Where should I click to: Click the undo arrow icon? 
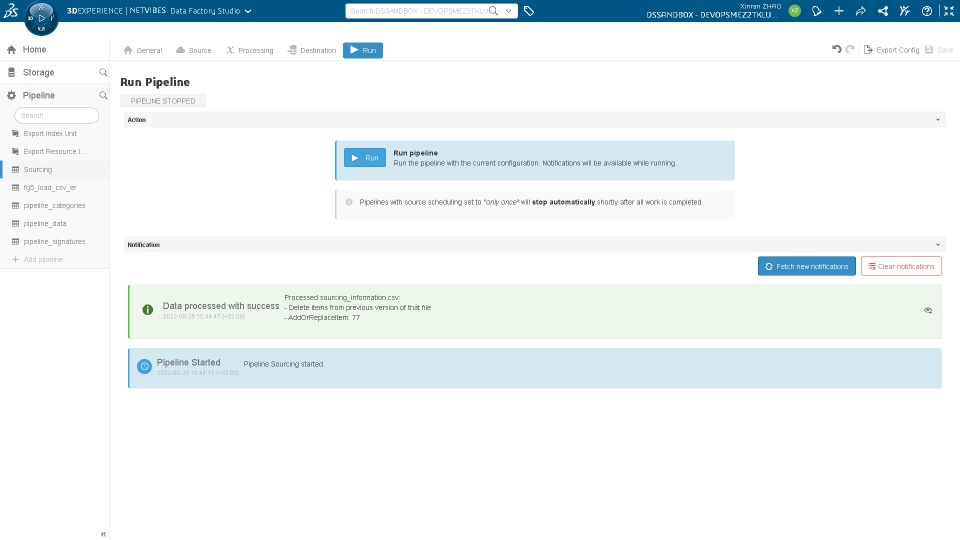pos(836,50)
